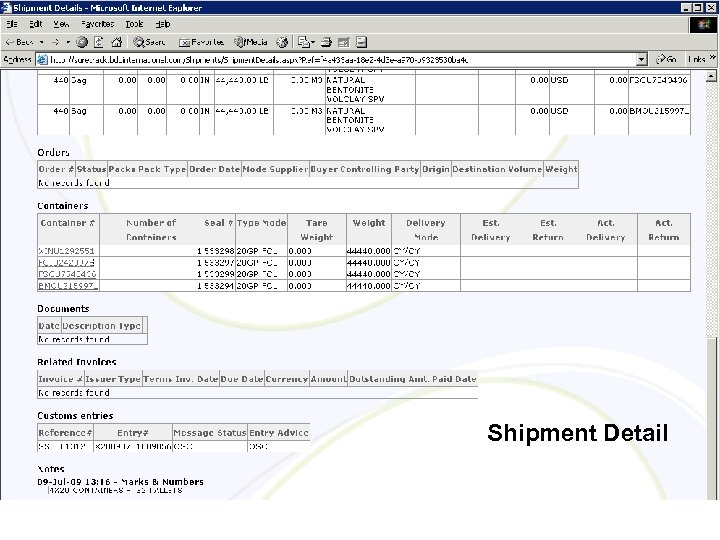This screenshot has width=720, height=540.
Task: Click the Internet Explorer page icon in address bar
Action: click(42, 59)
